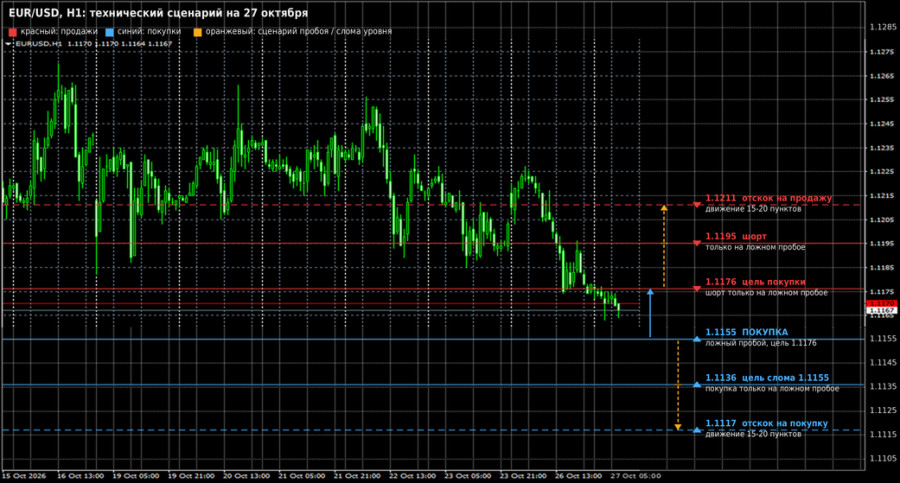Click the red triangle marker at 1.1211

[x=697, y=204]
